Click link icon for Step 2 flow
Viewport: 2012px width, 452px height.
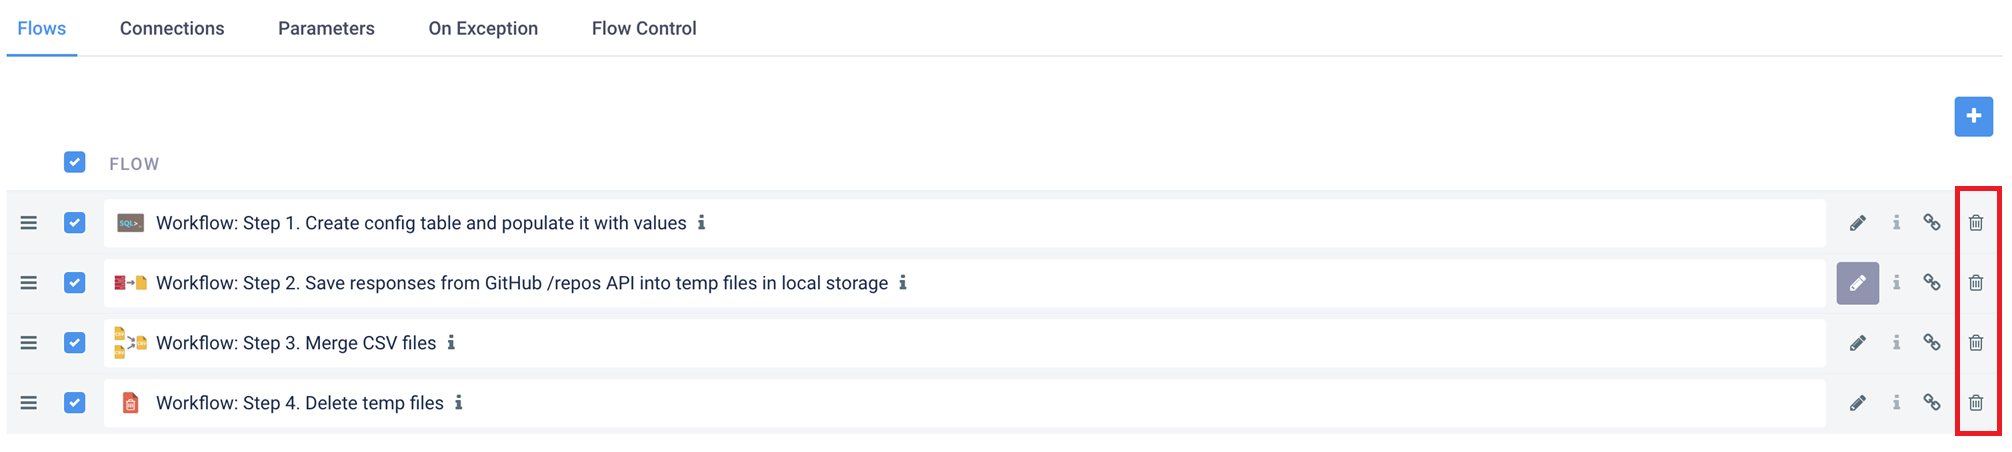pyautogui.click(x=1932, y=283)
